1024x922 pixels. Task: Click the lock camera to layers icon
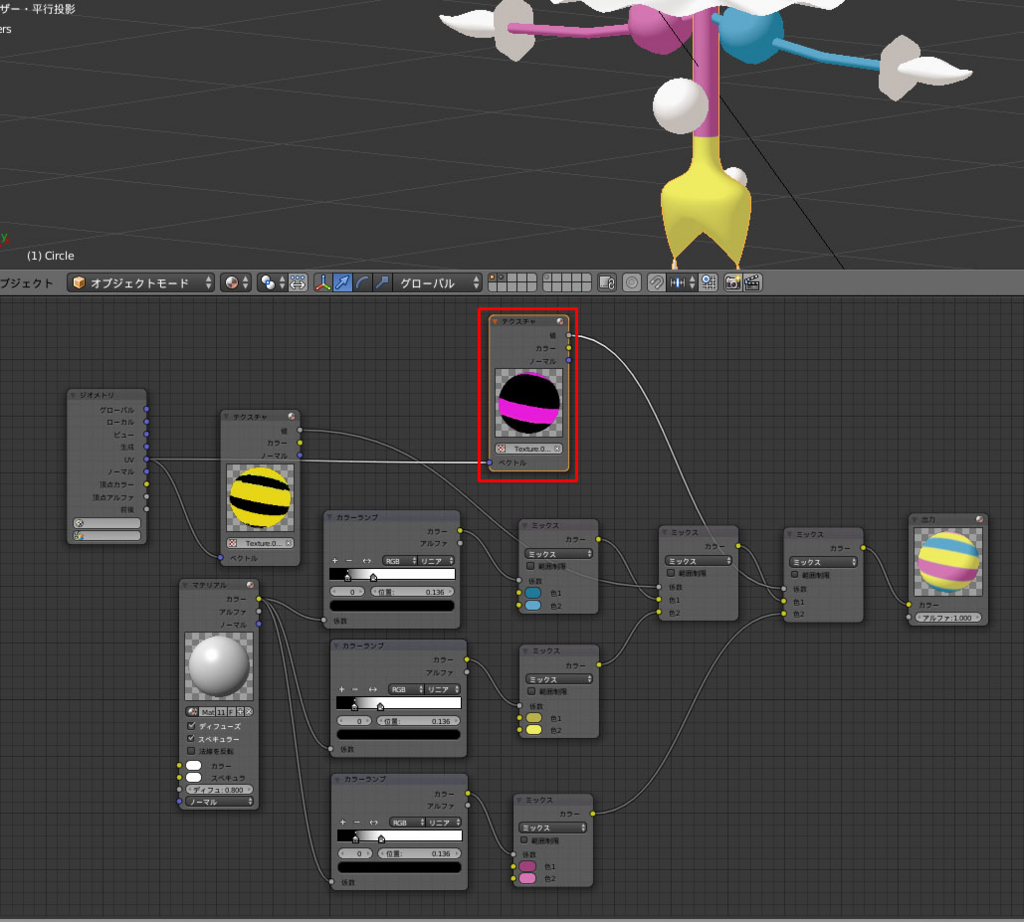(x=607, y=283)
